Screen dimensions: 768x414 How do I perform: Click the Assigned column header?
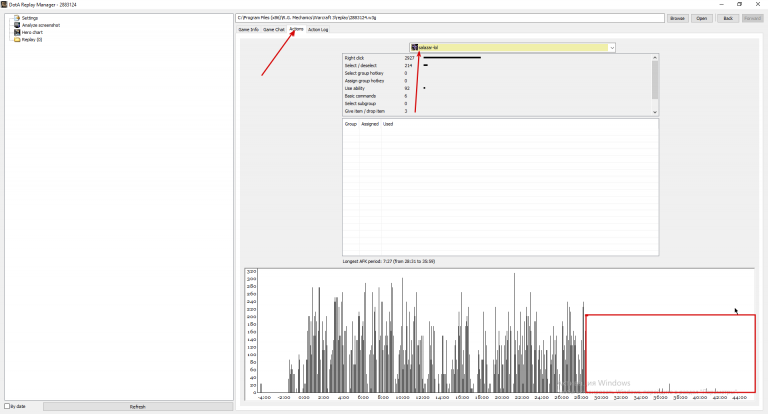click(370, 124)
